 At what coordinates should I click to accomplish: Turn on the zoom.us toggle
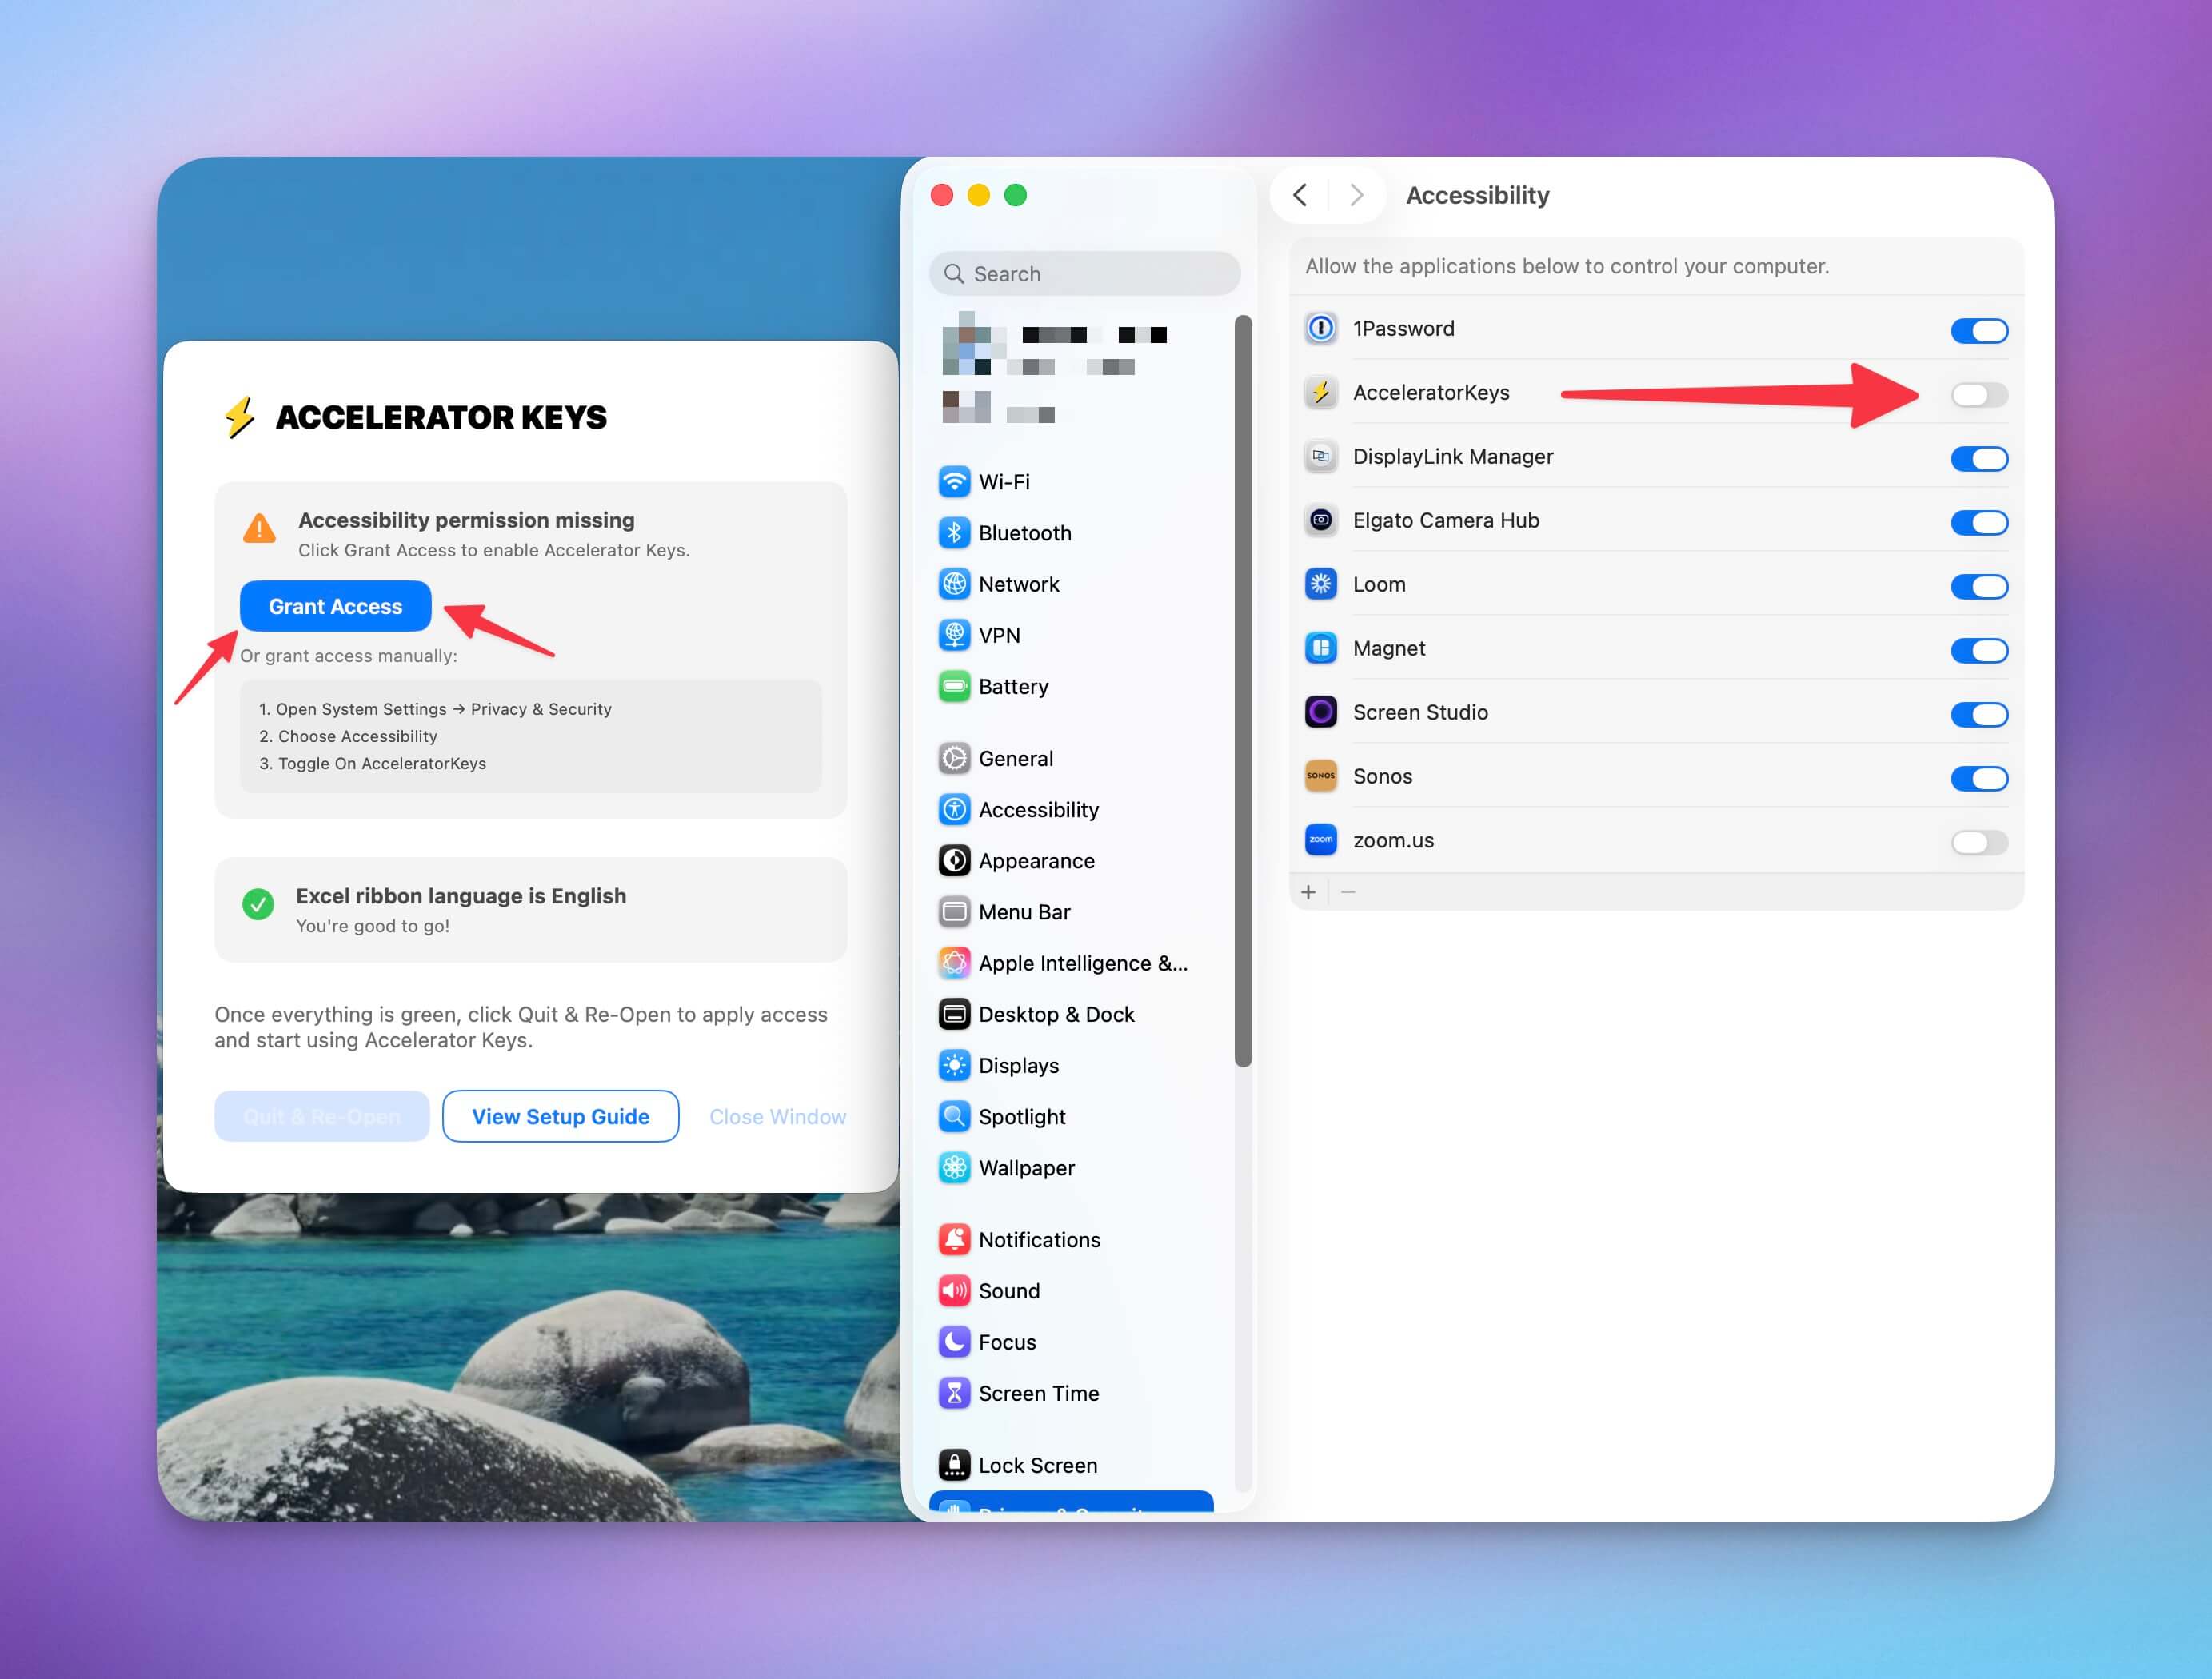1978,842
